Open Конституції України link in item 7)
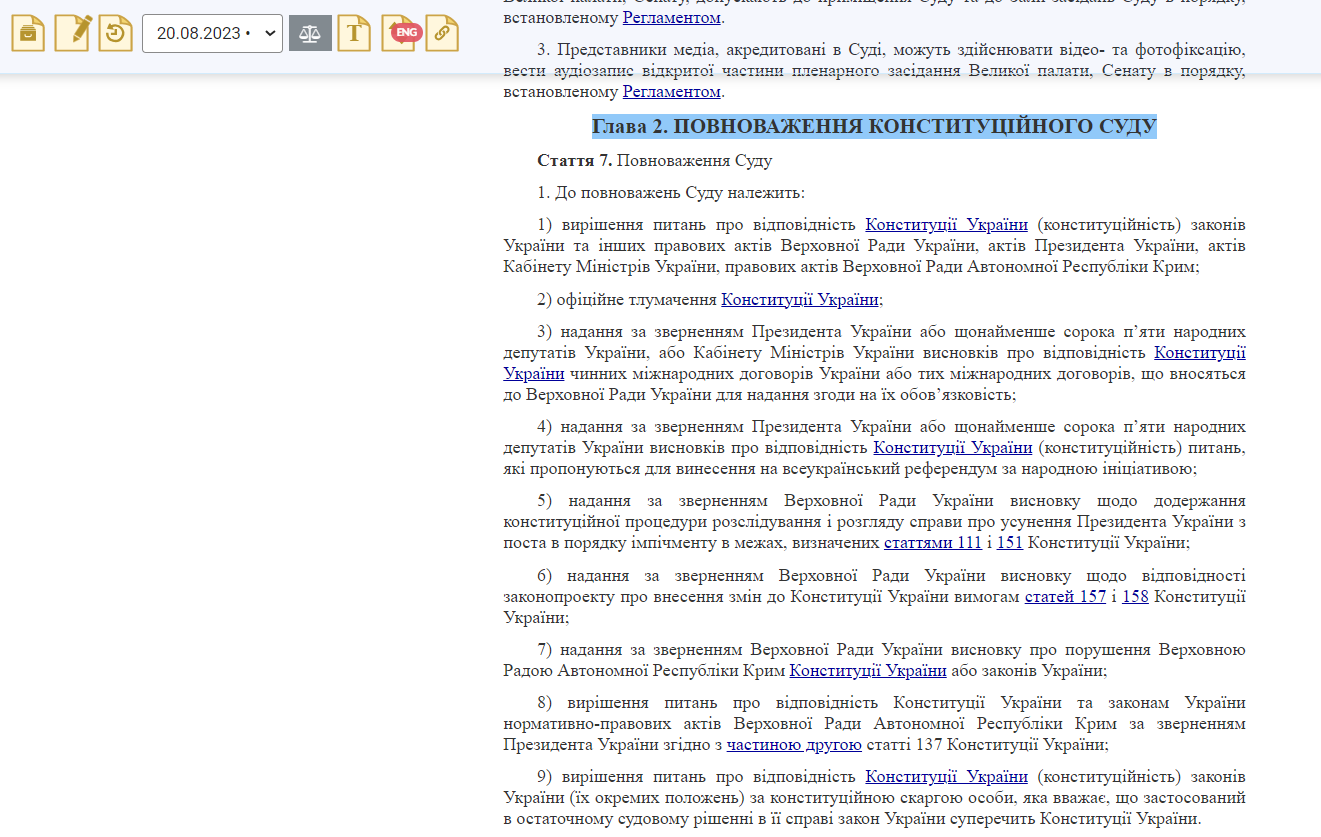 click(x=868, y=671)
